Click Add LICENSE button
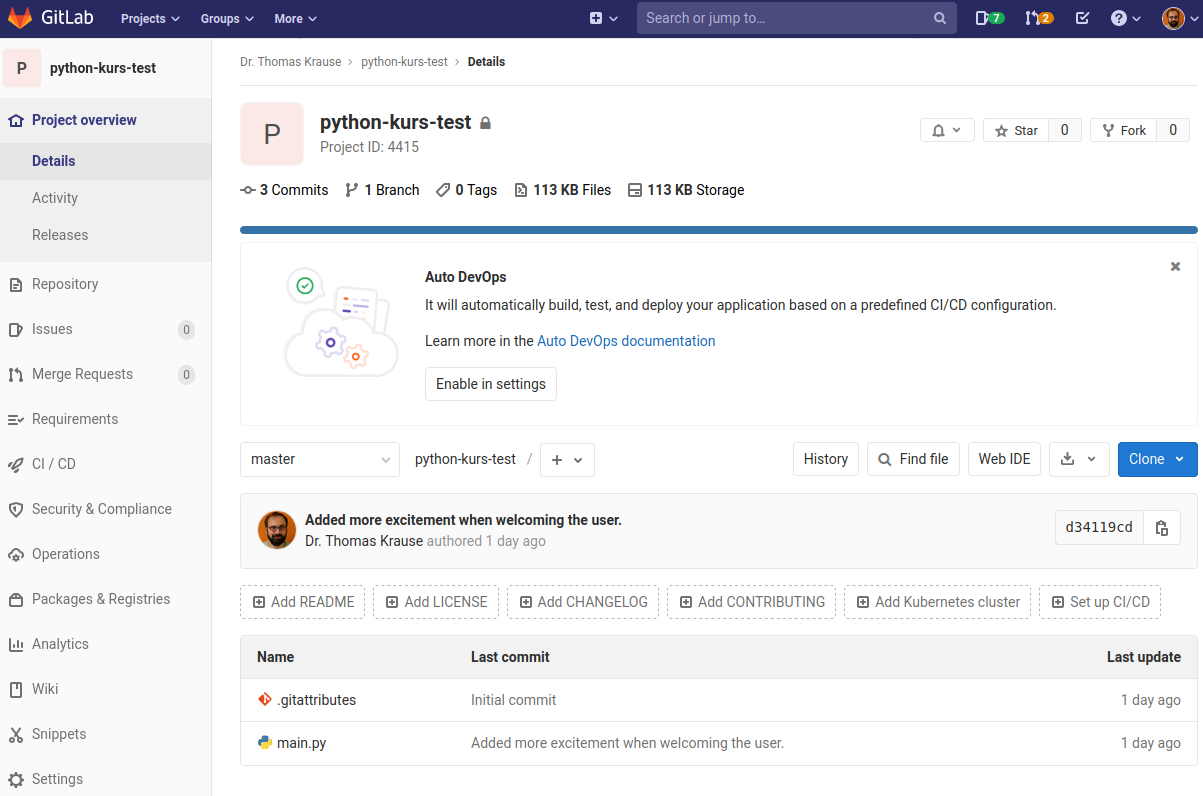 pos(436,602)
